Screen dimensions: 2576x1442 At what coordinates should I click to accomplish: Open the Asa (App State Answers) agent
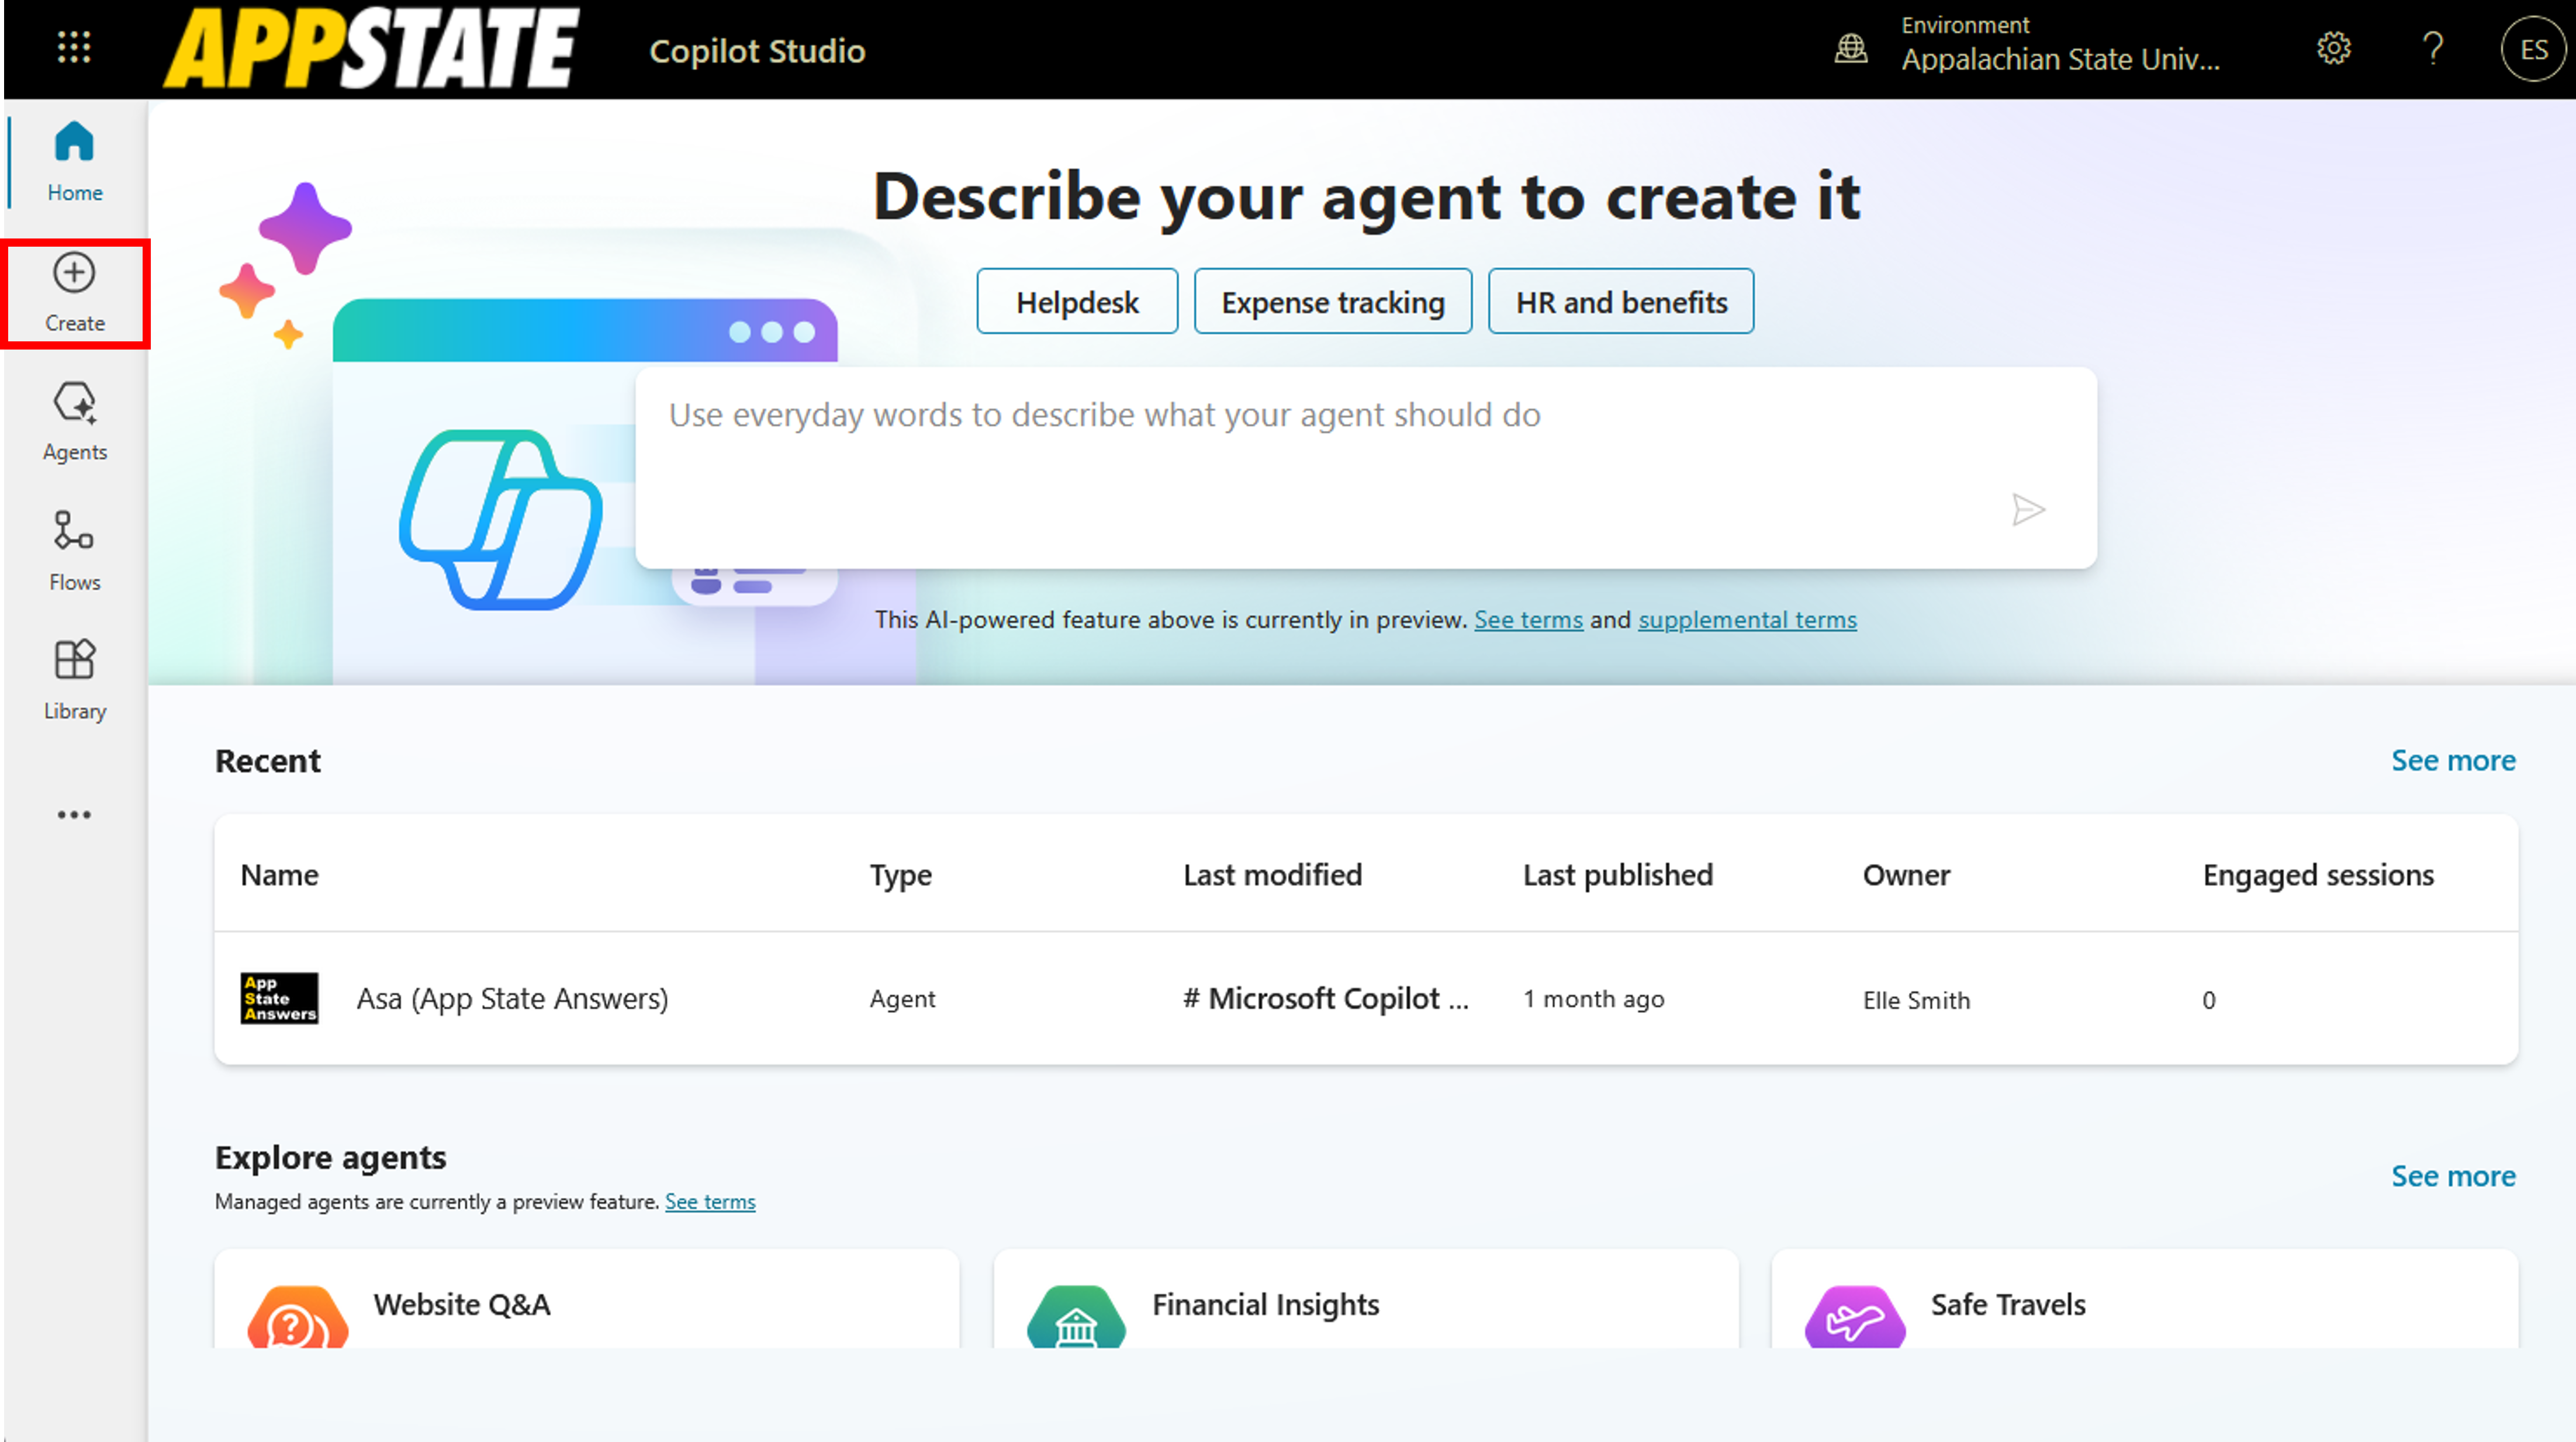(x=511, y=998)
